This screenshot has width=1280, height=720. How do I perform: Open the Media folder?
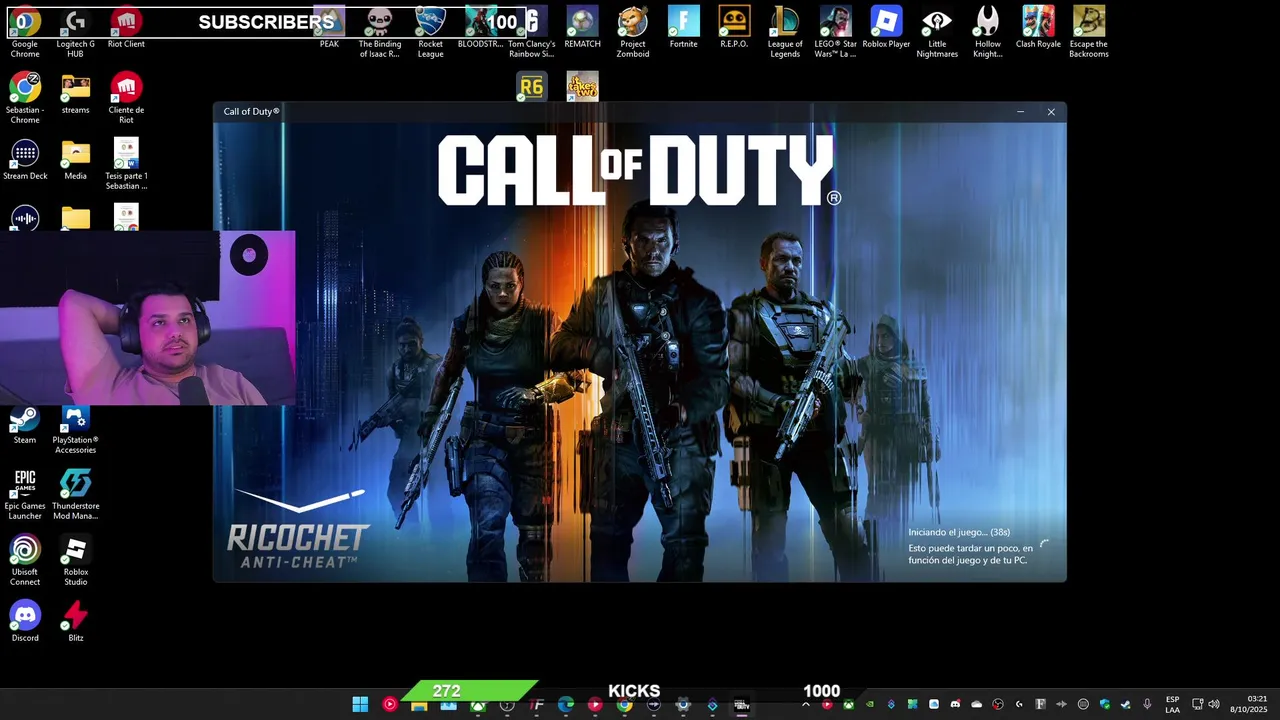[x=75, y=159]
